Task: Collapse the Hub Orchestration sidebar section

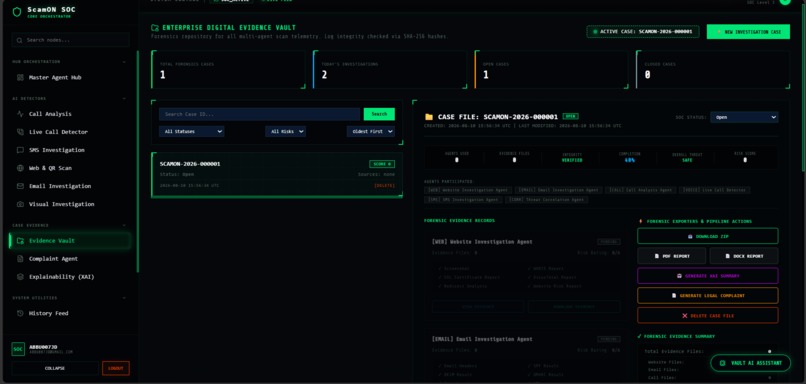Action: click(x=124, y=62)
